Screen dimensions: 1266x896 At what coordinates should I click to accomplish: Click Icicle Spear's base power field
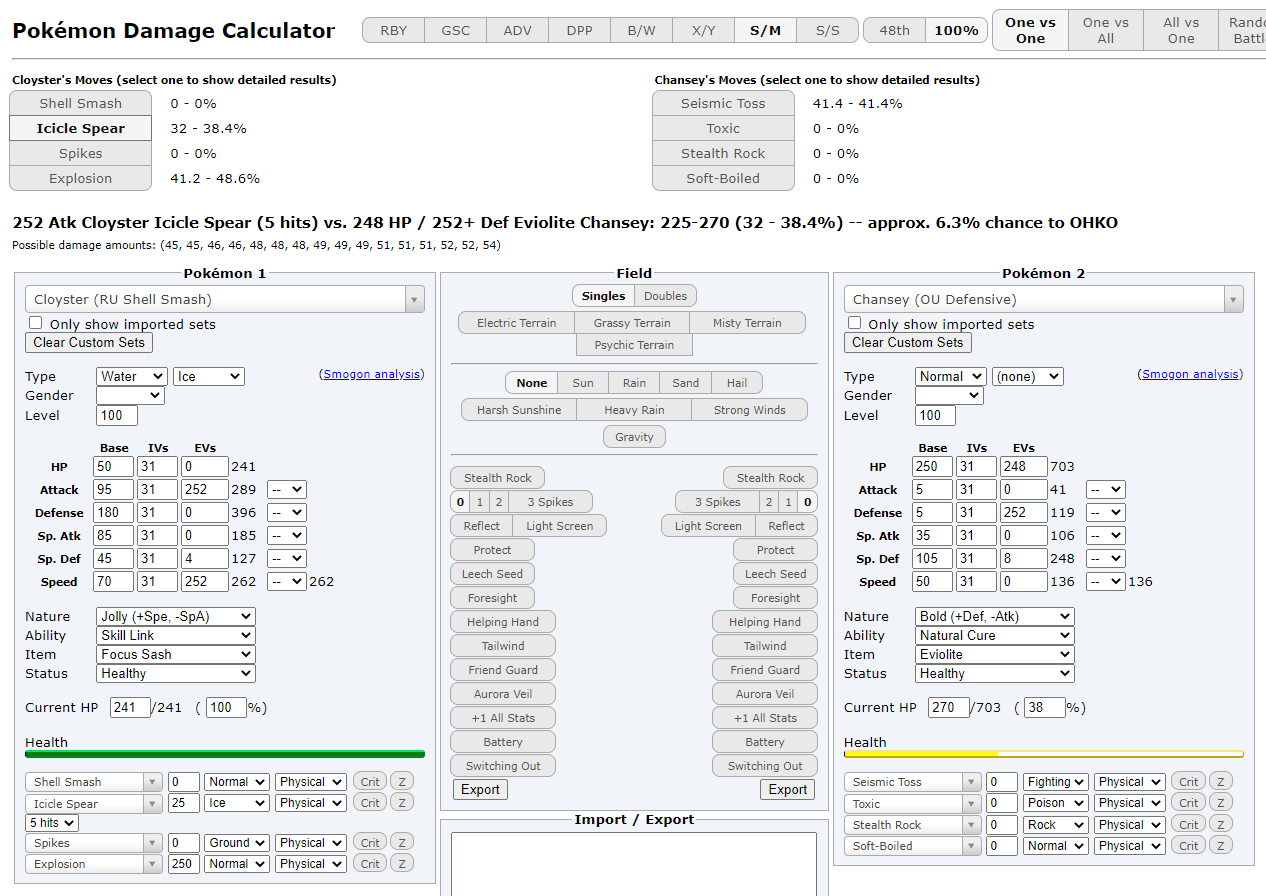pyautogui.click(x=184, y=803)
